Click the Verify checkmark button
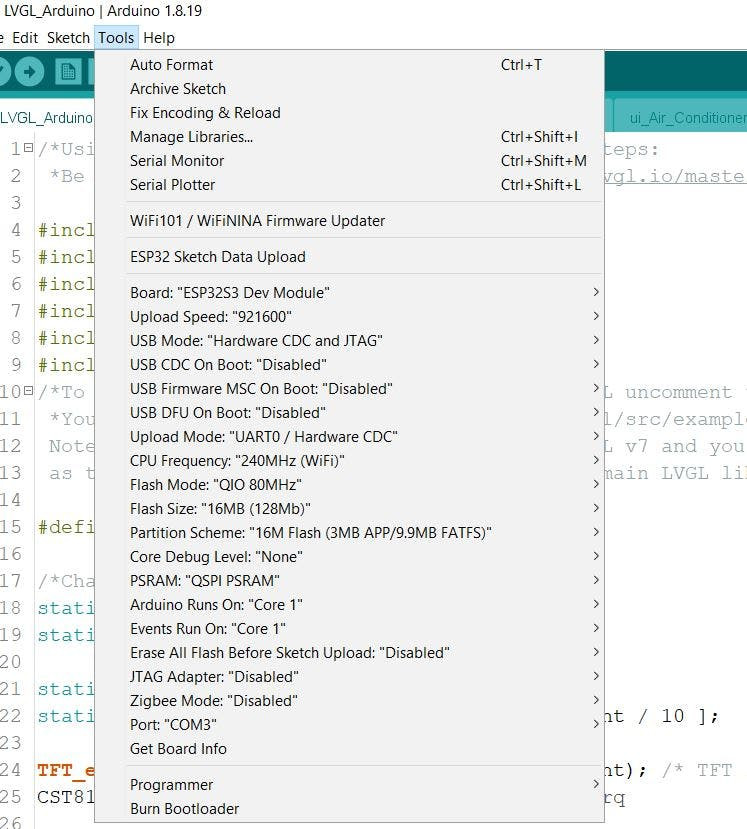Image resolution: width=747 pixels, height=829 pixels. point(3,71)
